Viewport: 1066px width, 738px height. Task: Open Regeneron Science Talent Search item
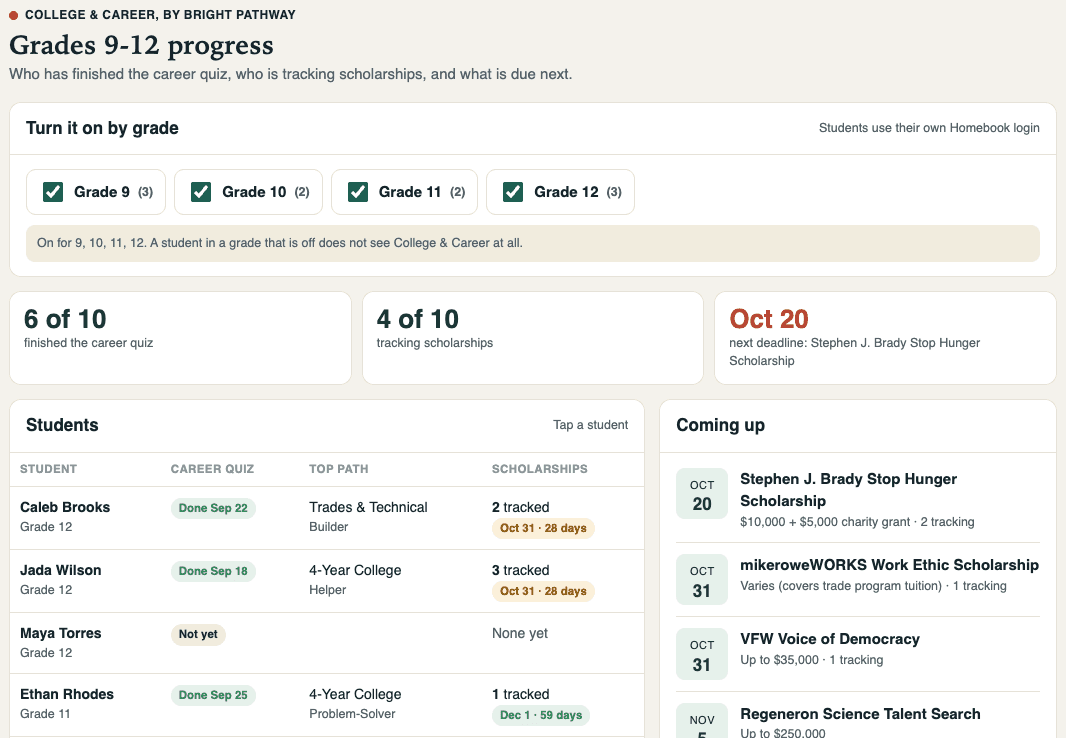tap(858, 720)
